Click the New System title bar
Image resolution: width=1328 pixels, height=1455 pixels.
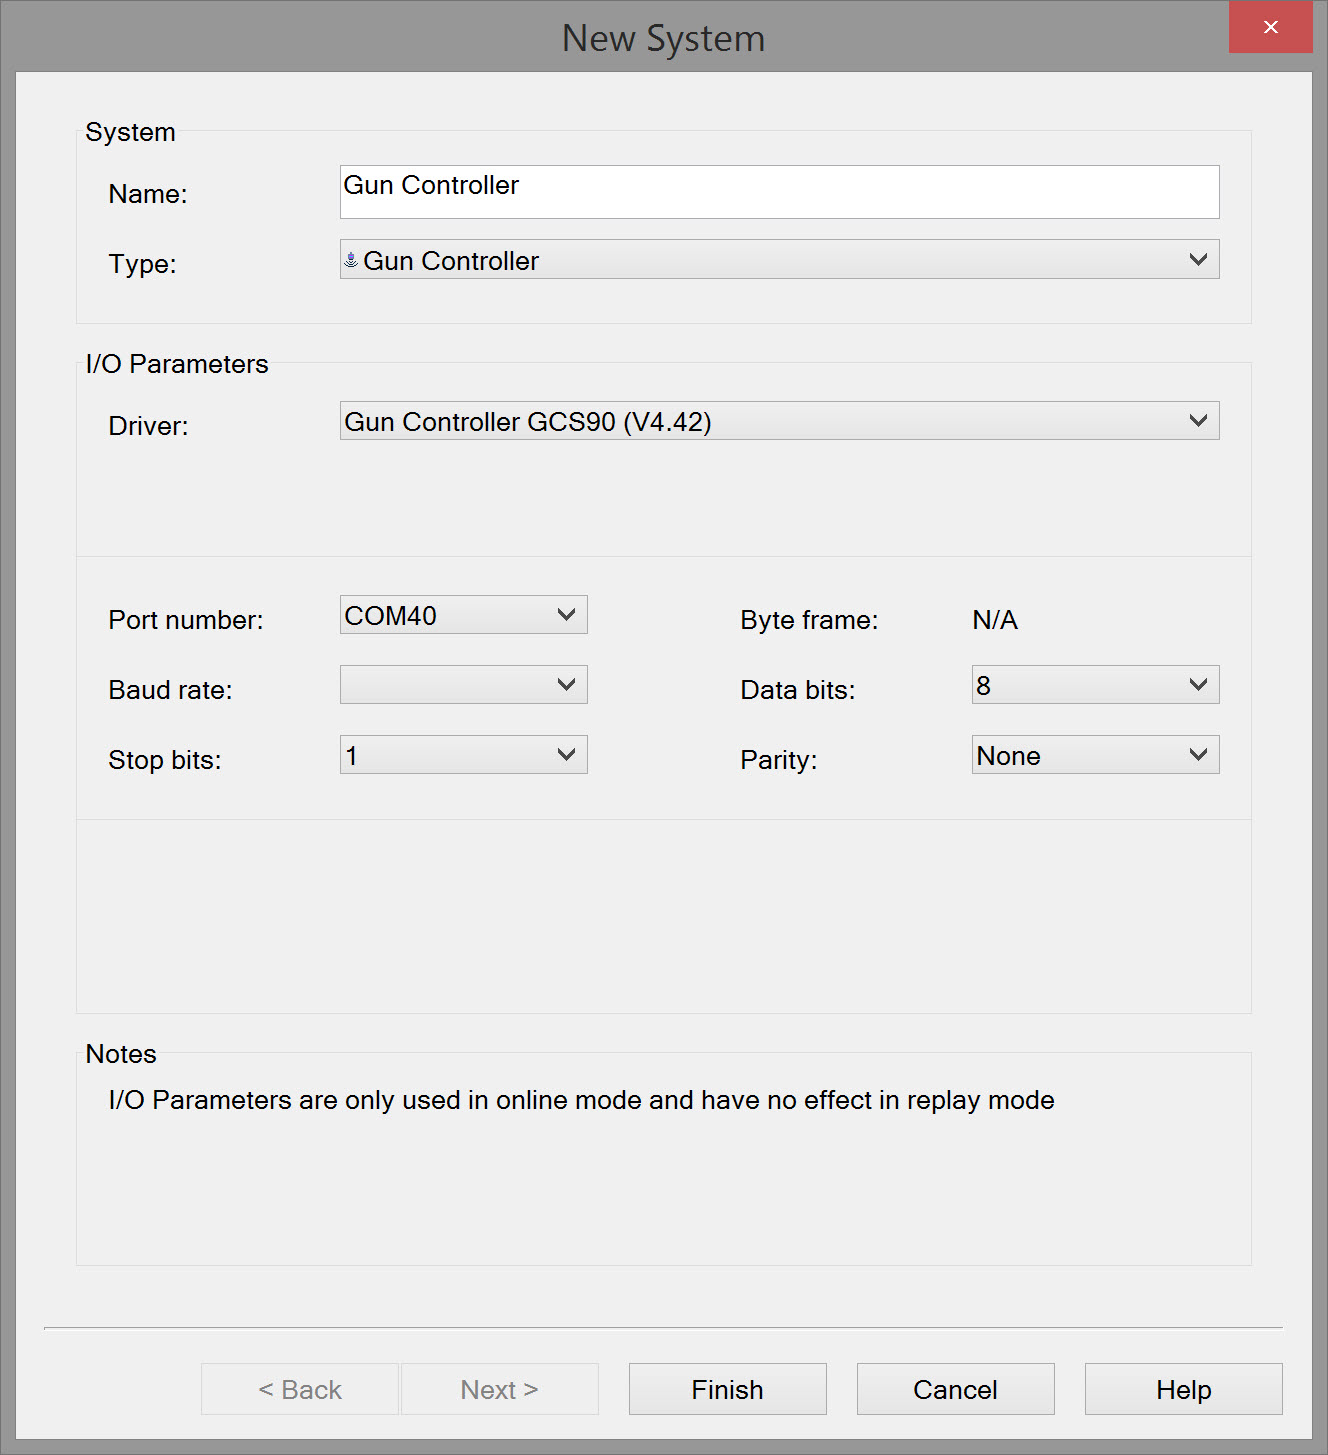[663, 38]
